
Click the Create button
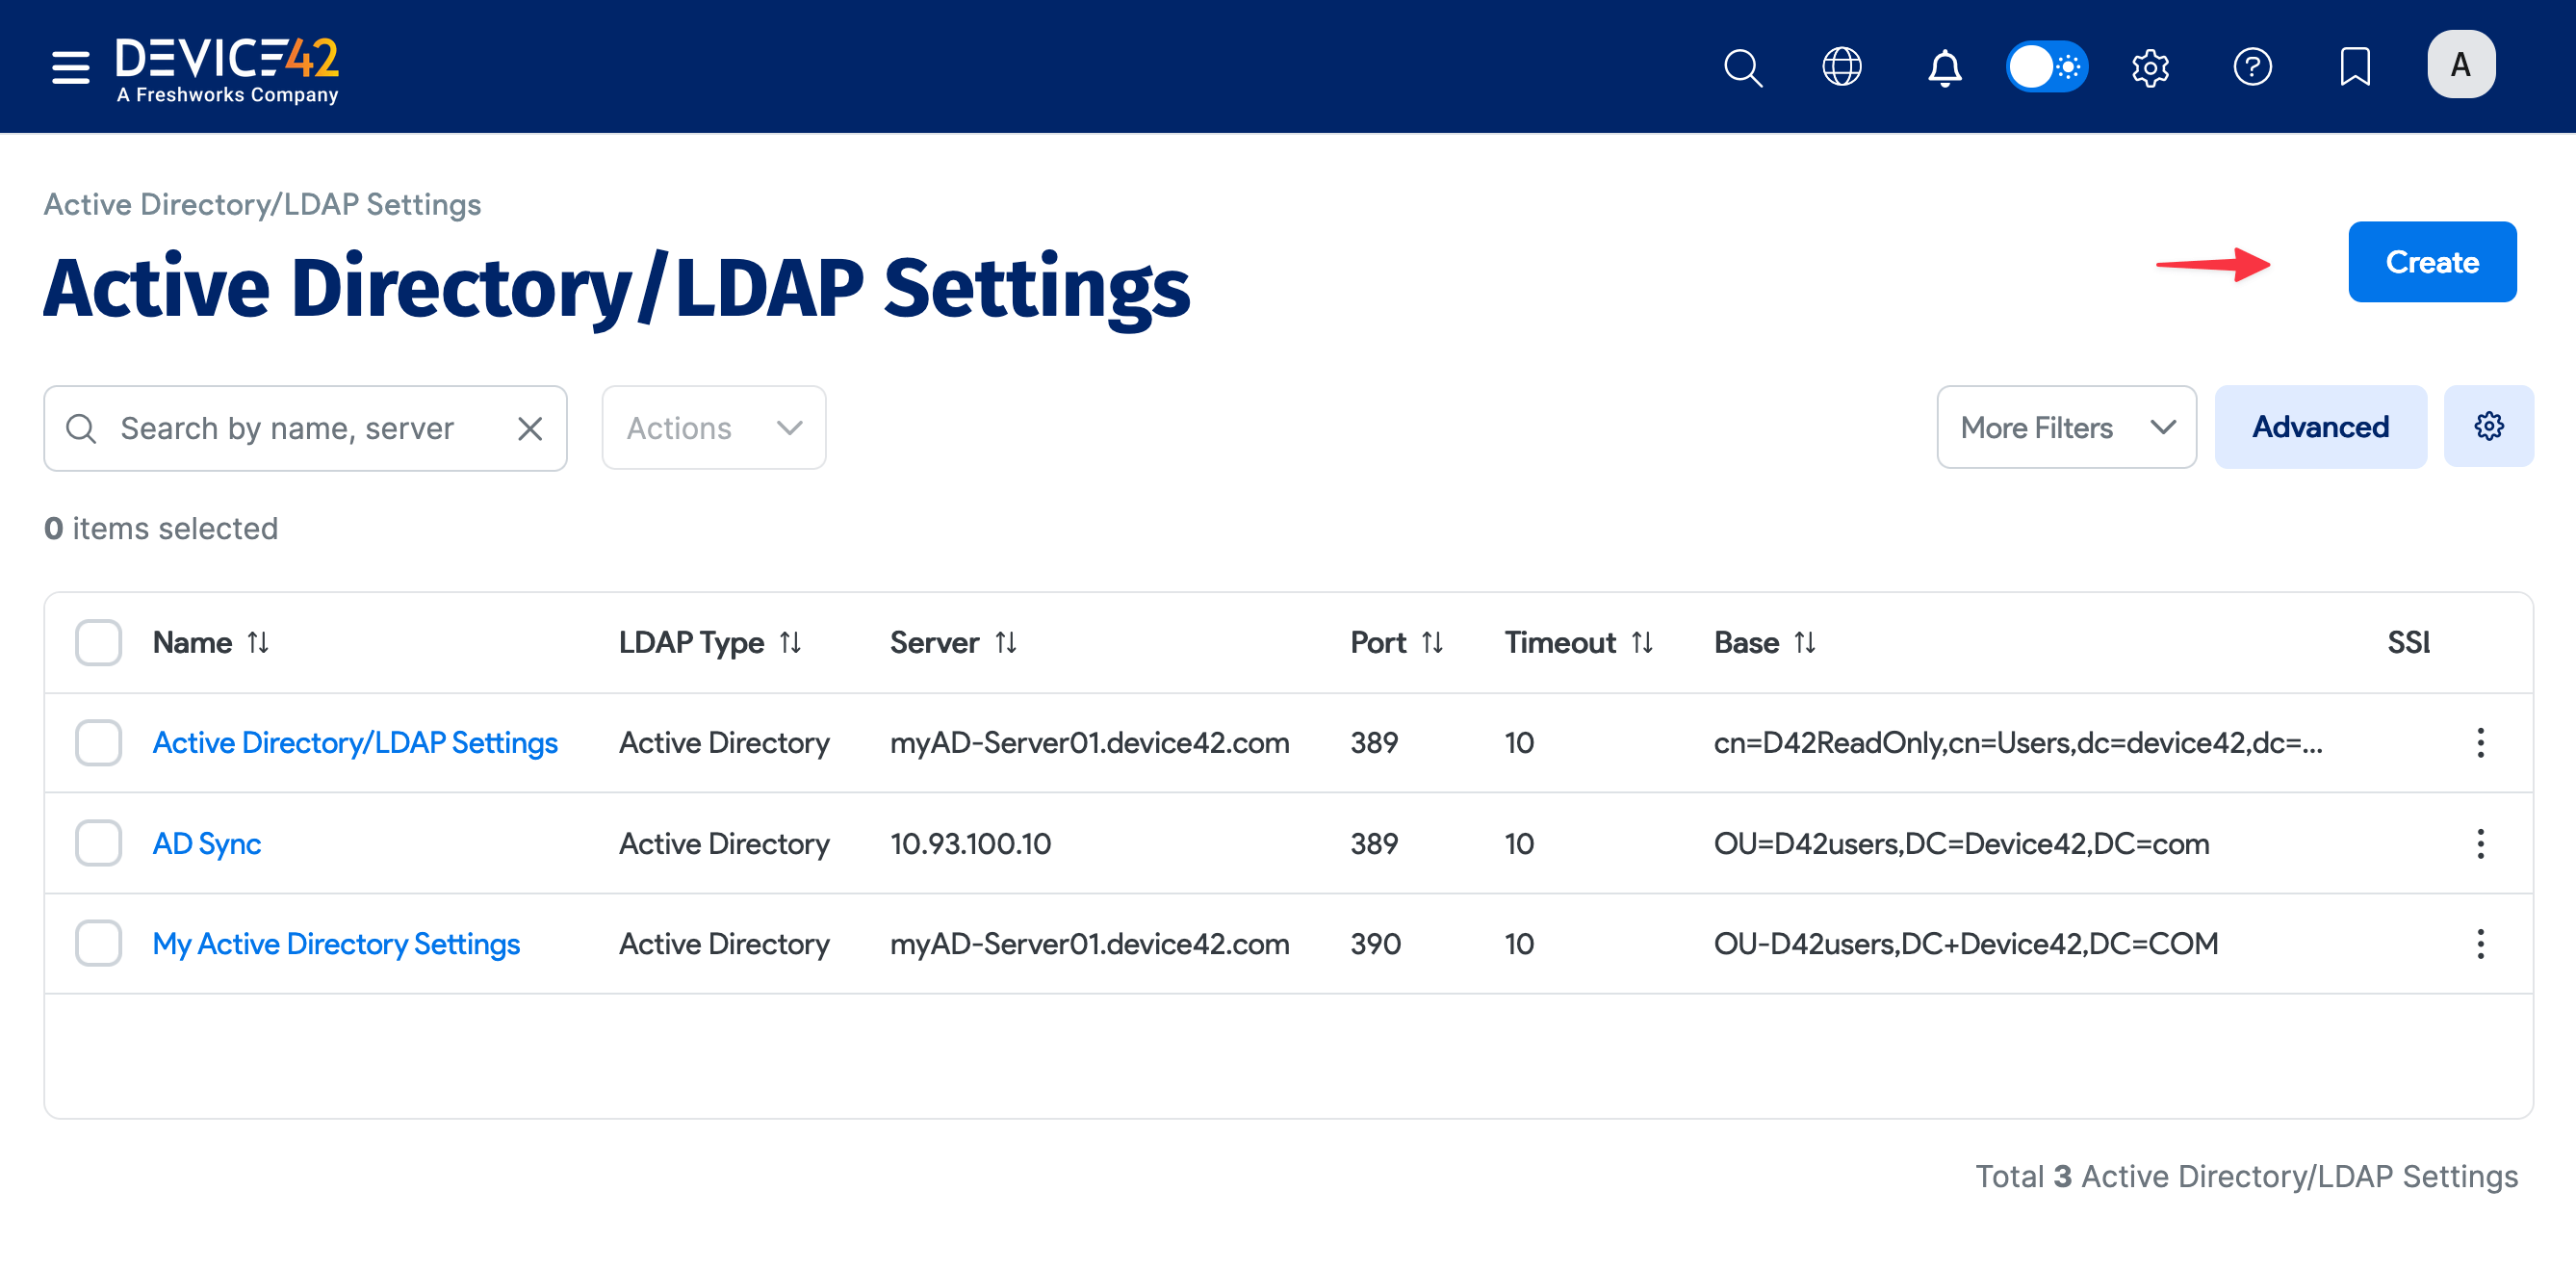point(2432,262)
